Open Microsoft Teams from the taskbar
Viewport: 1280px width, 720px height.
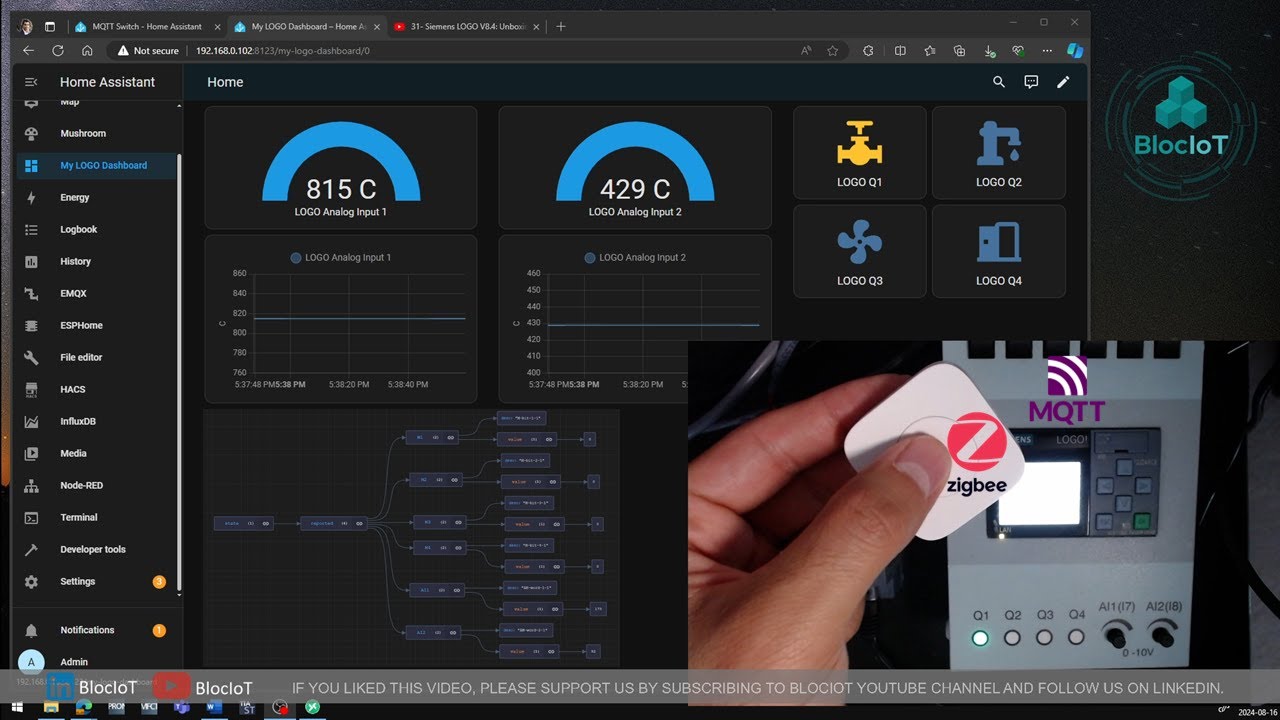[x=181, y=707]
